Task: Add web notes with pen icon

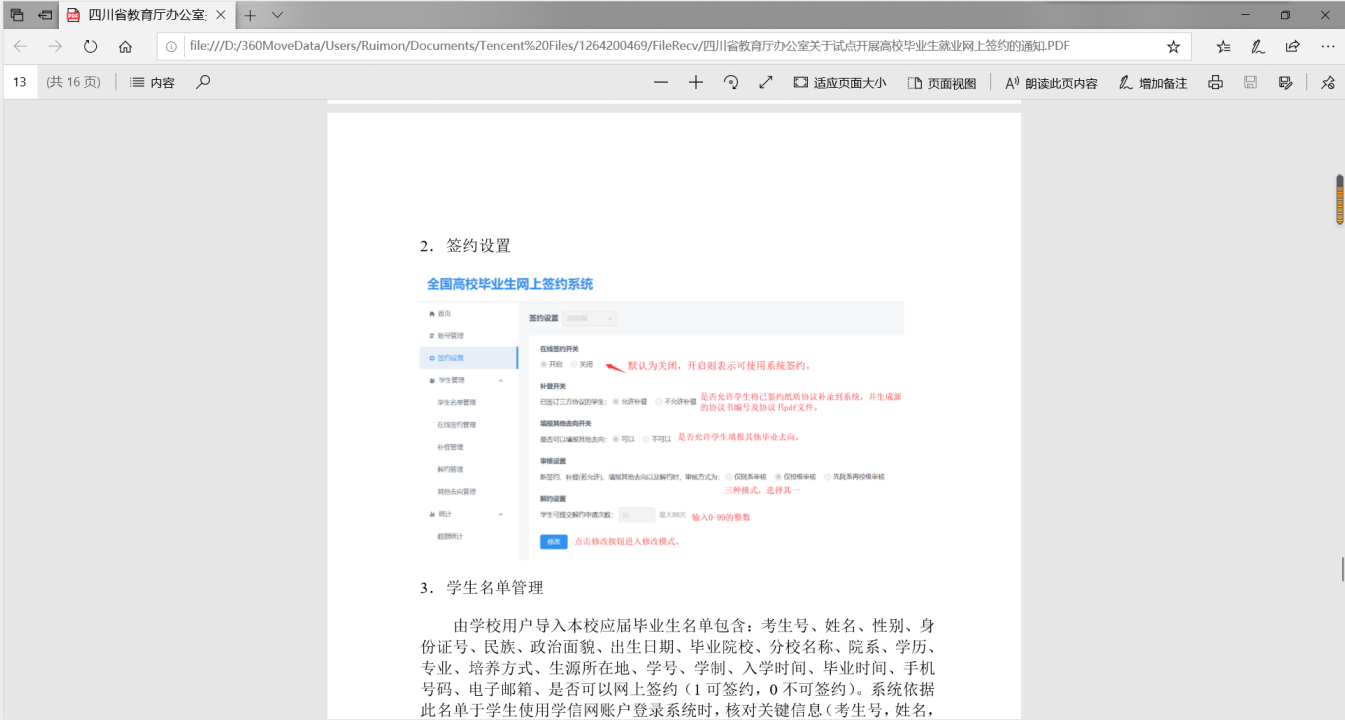Action: 1258,46
